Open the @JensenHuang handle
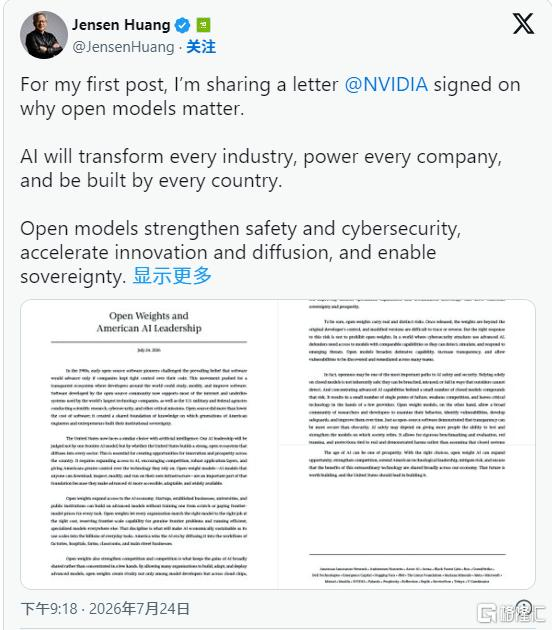Image resolution: width=552 pixels, height=630 pixels. tap(123, 47)
